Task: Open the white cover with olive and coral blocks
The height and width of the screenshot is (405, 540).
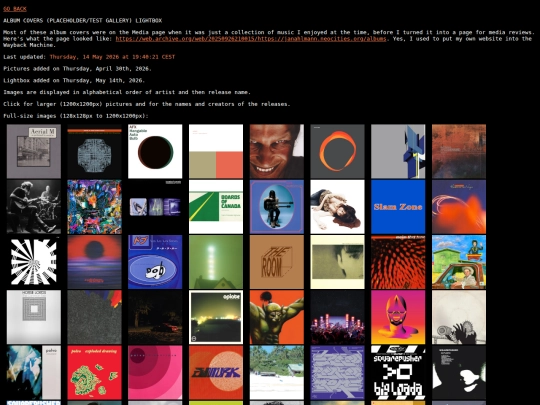Action: click(216, 151)
